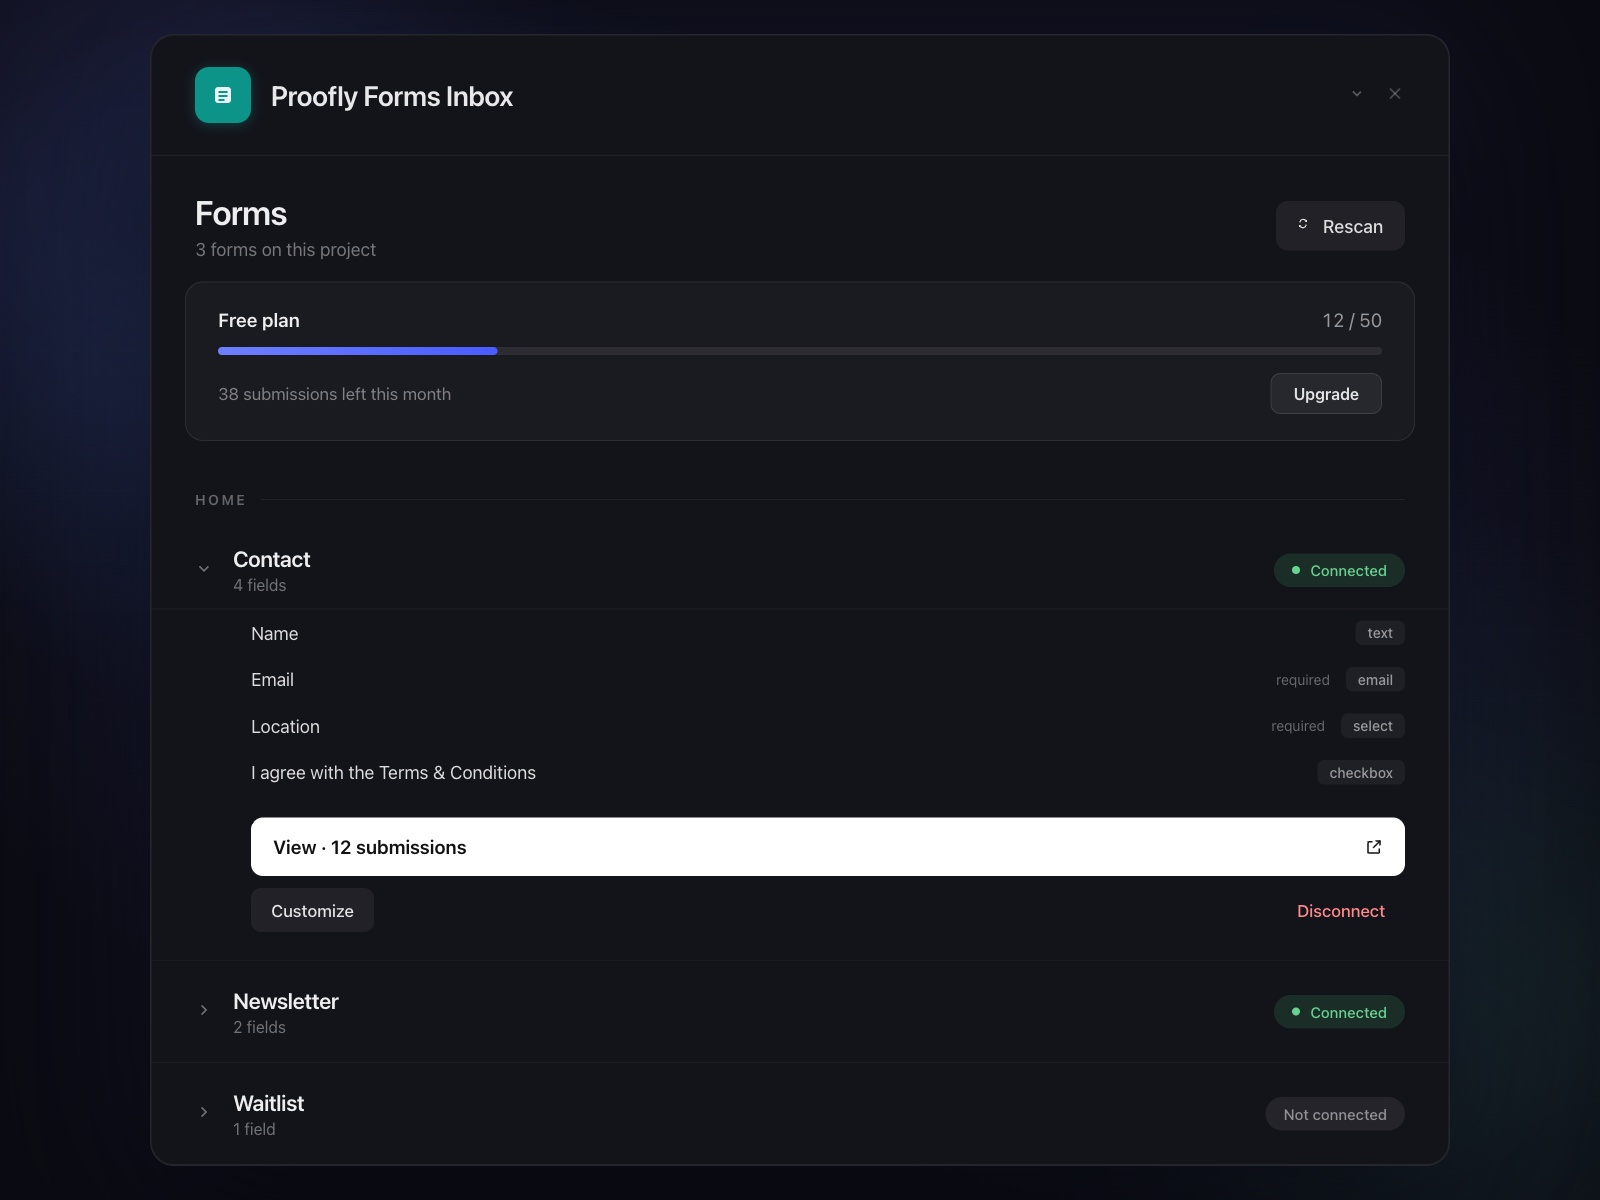Click the Rescan refresh icon

click(1303, 224)
